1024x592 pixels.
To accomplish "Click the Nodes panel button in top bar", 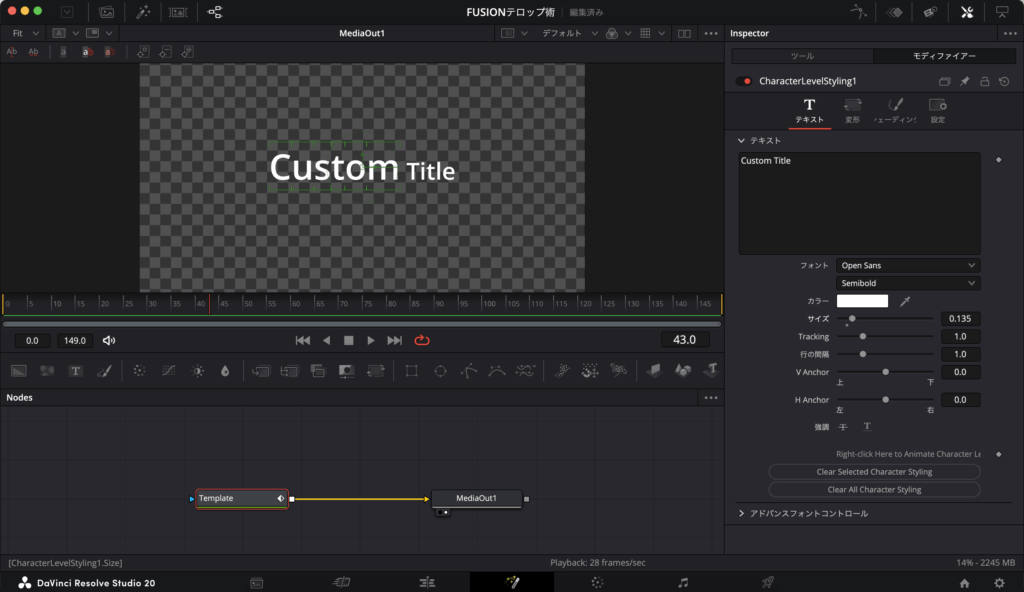I will point(215,12).
